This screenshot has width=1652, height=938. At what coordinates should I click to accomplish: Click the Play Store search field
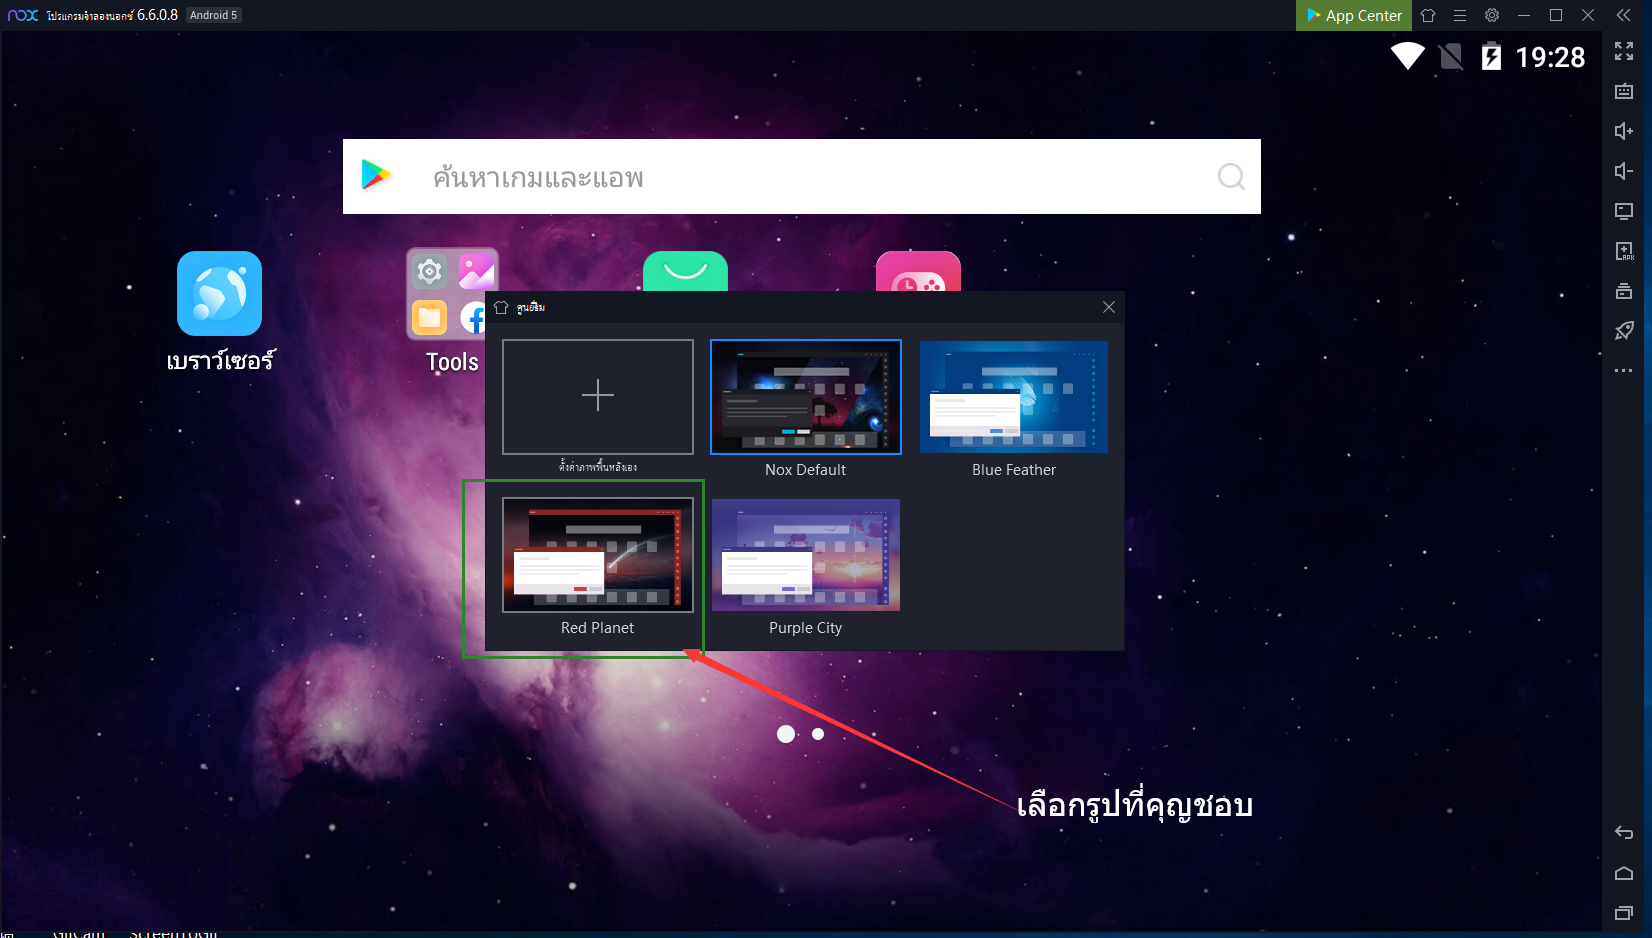(800, 177)
